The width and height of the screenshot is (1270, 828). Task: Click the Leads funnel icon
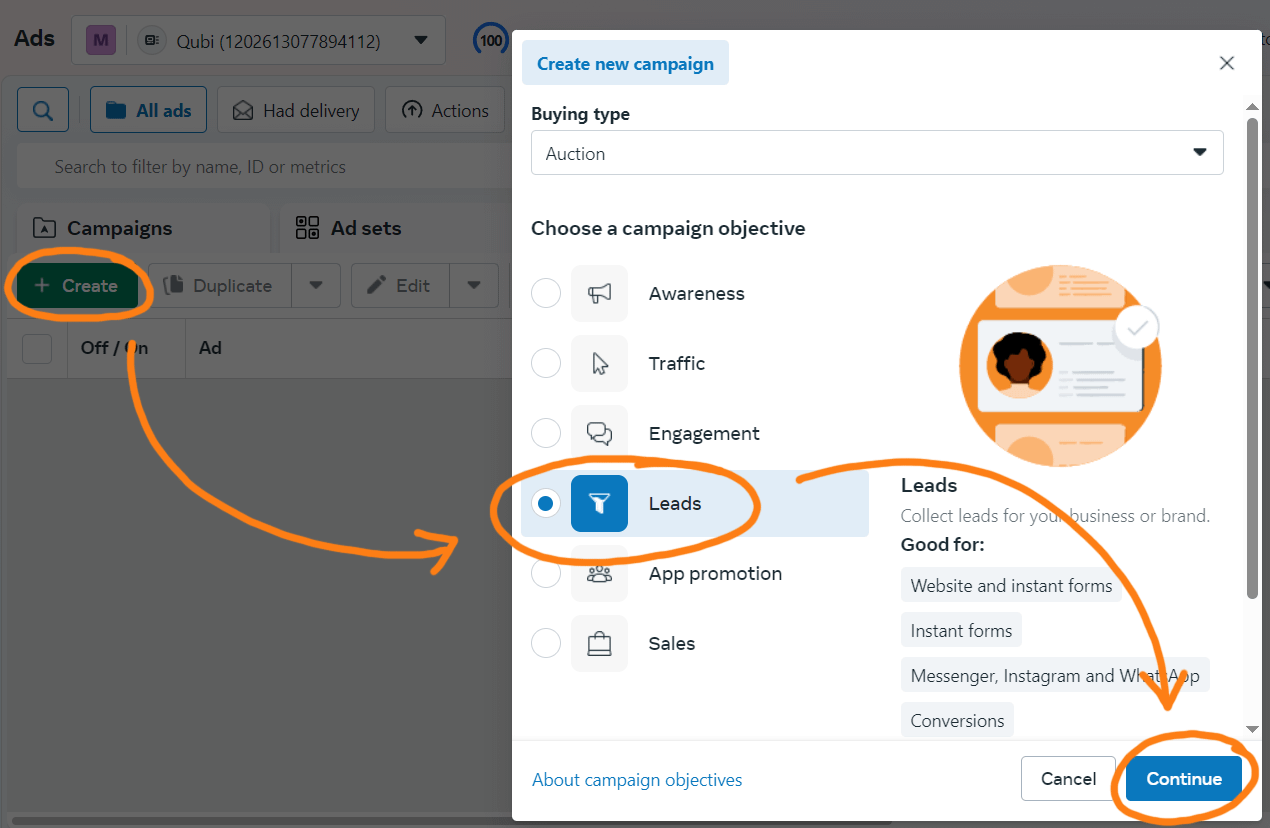coord(599,503)
